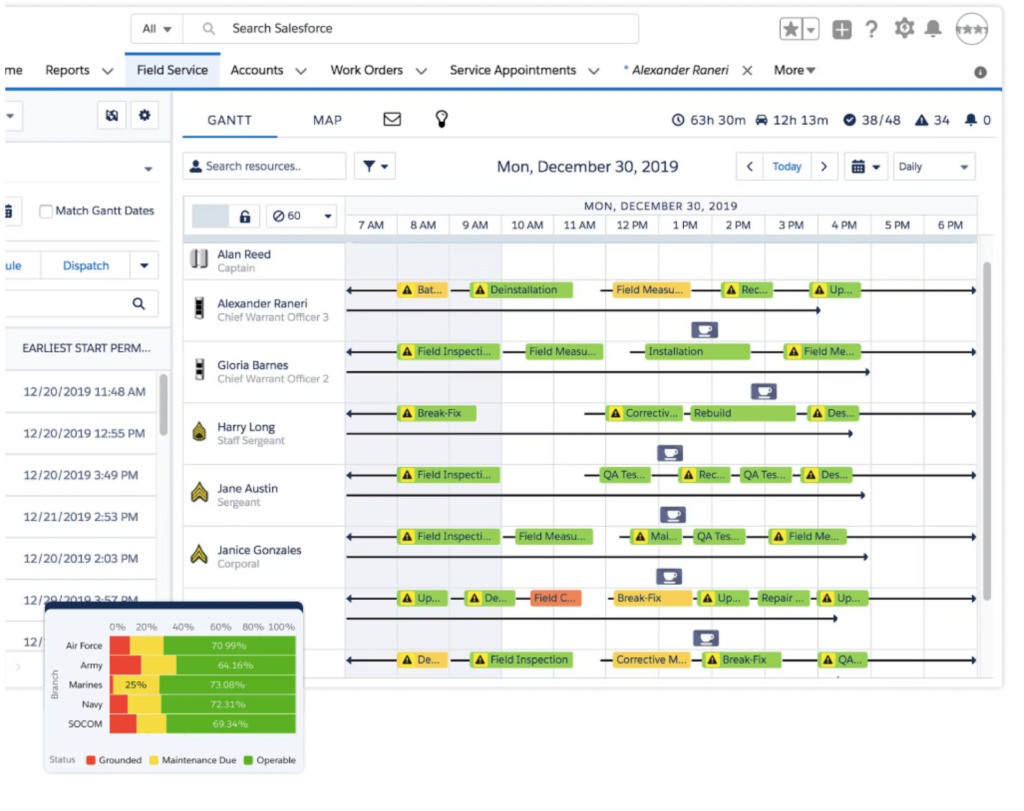Click the Grounded red legend swatch
Image resolution: width=1024 pixels, height=811 pixels.
(x=90, y=760)
